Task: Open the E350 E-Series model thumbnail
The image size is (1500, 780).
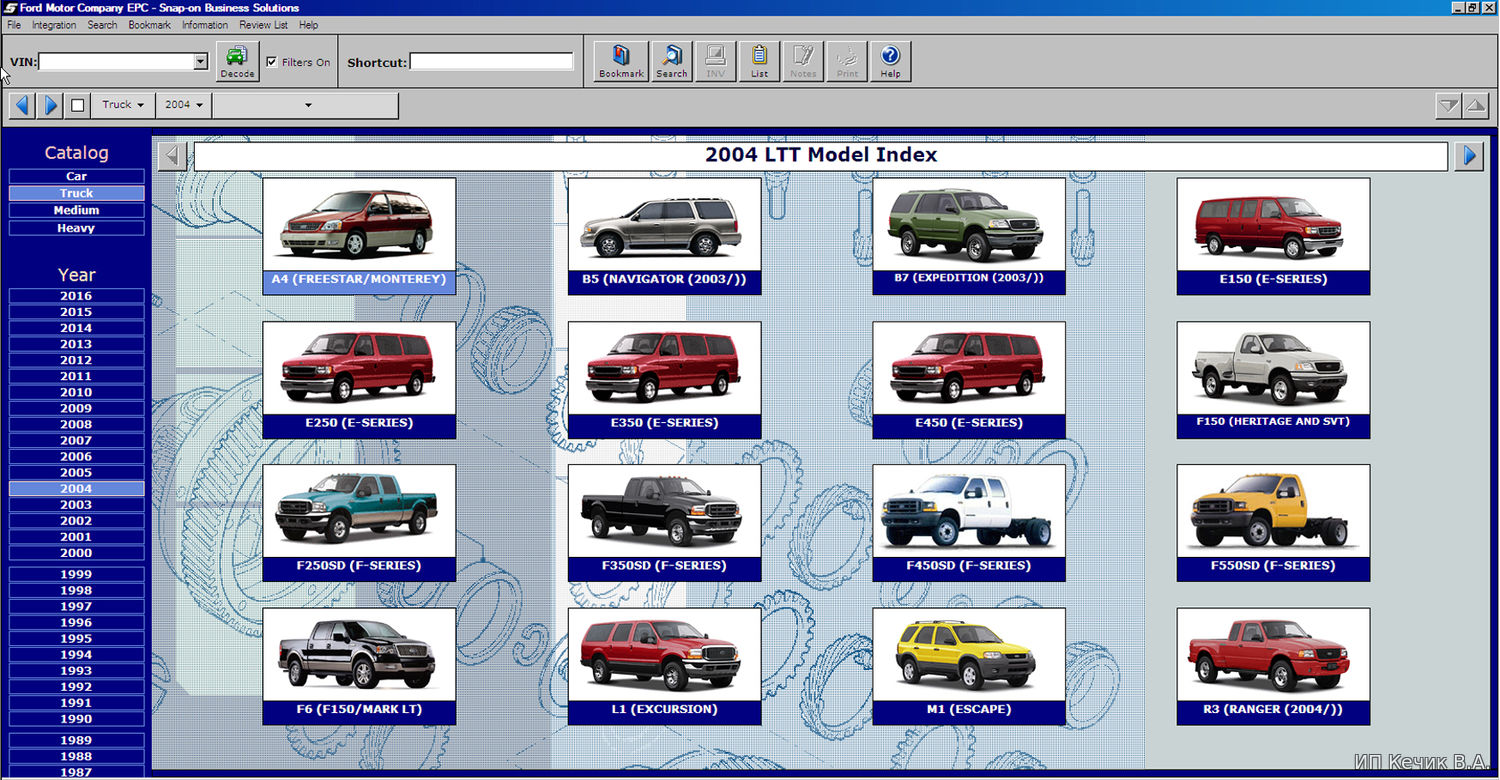Action: [x=664, y=380]
